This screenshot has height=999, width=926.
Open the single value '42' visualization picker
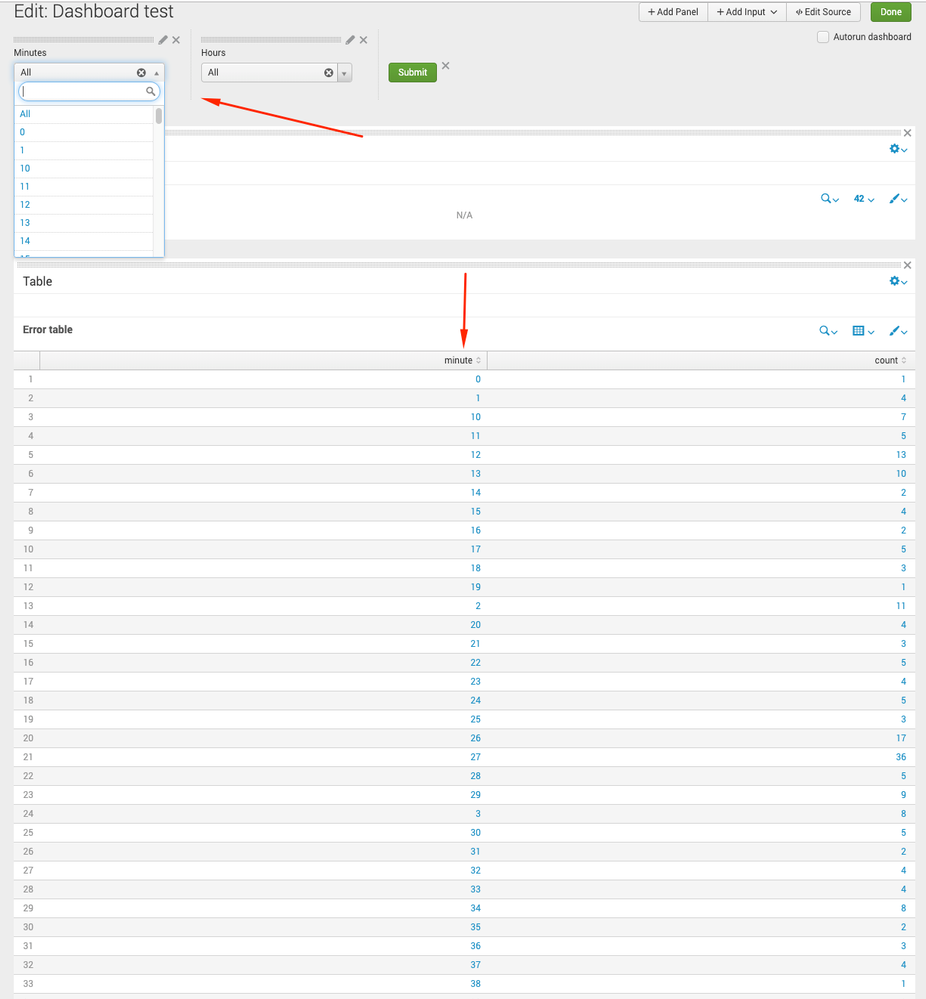click(863, 199)
